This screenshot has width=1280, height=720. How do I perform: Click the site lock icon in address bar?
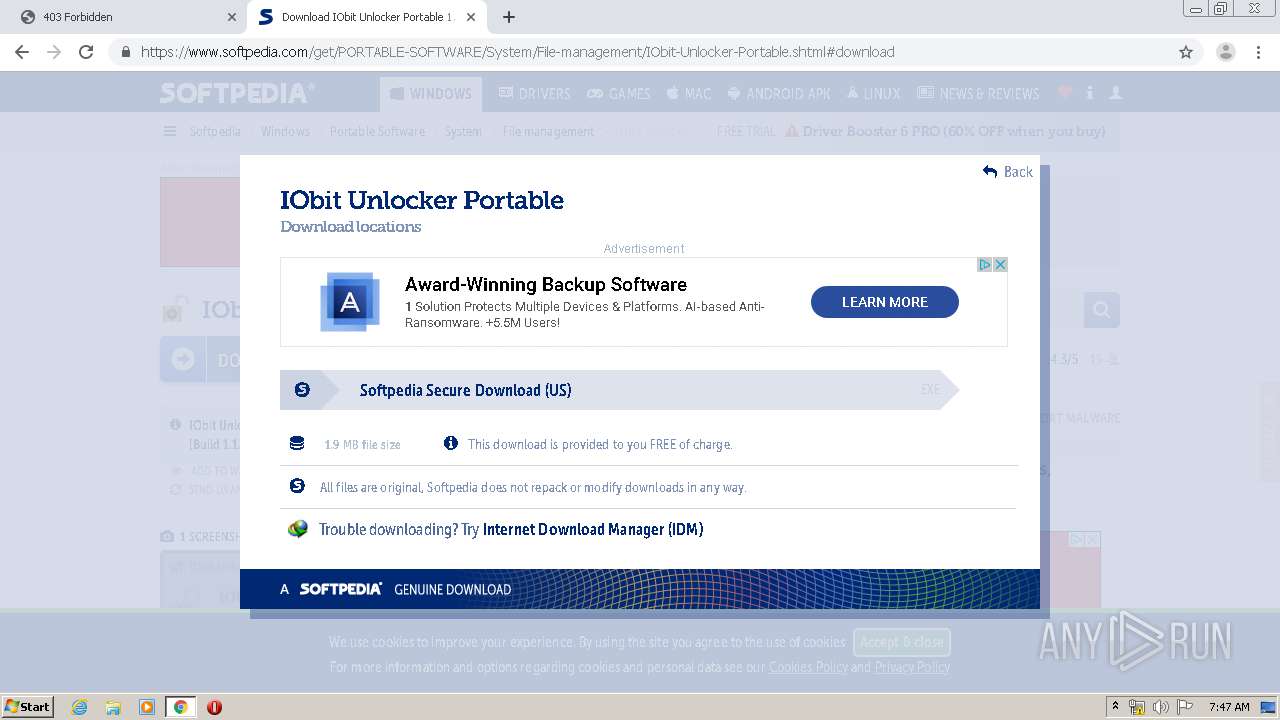pyautogui.click(x=125, y=52)
